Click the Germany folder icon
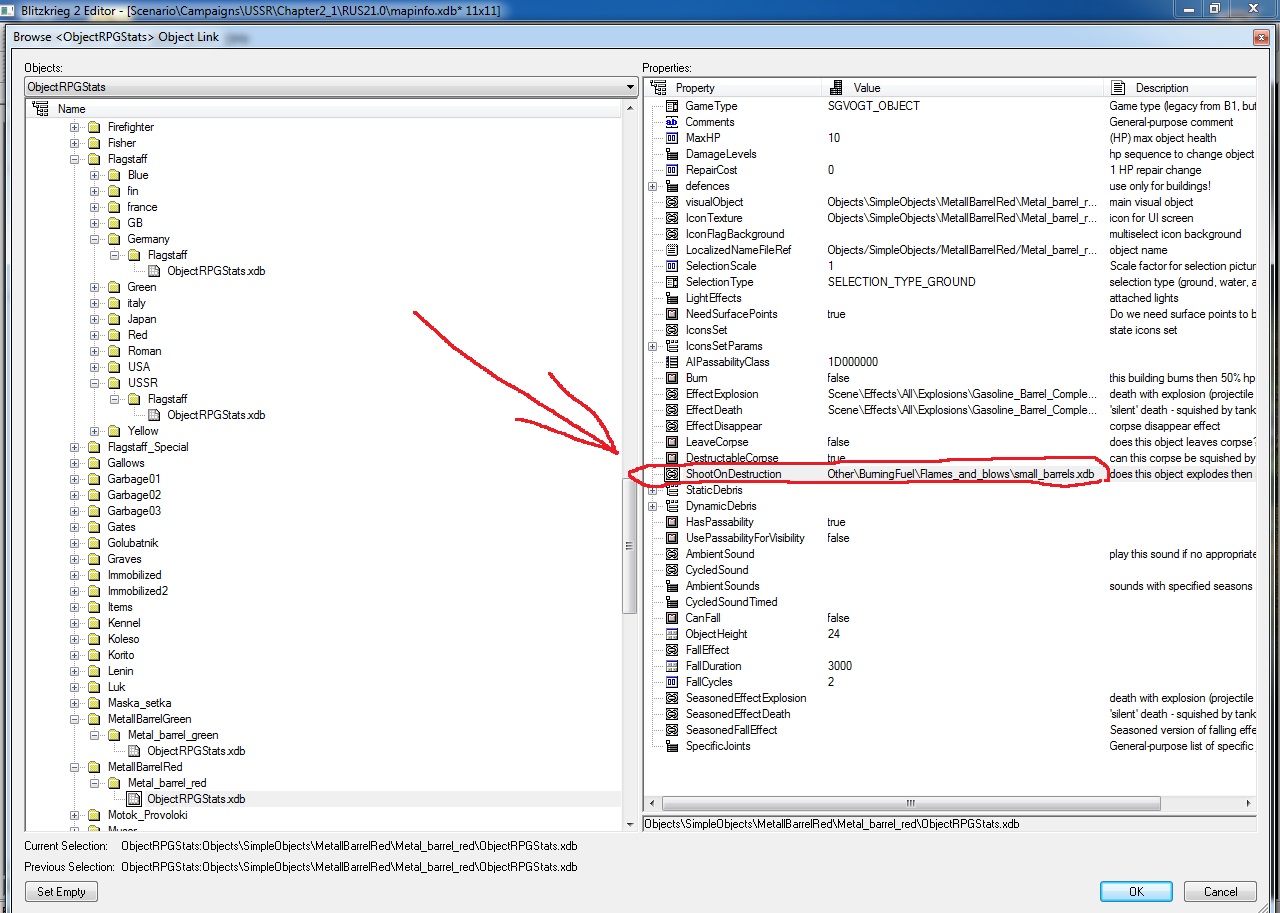This screenshot has height=913, width=1280. [x=114, y=239]
